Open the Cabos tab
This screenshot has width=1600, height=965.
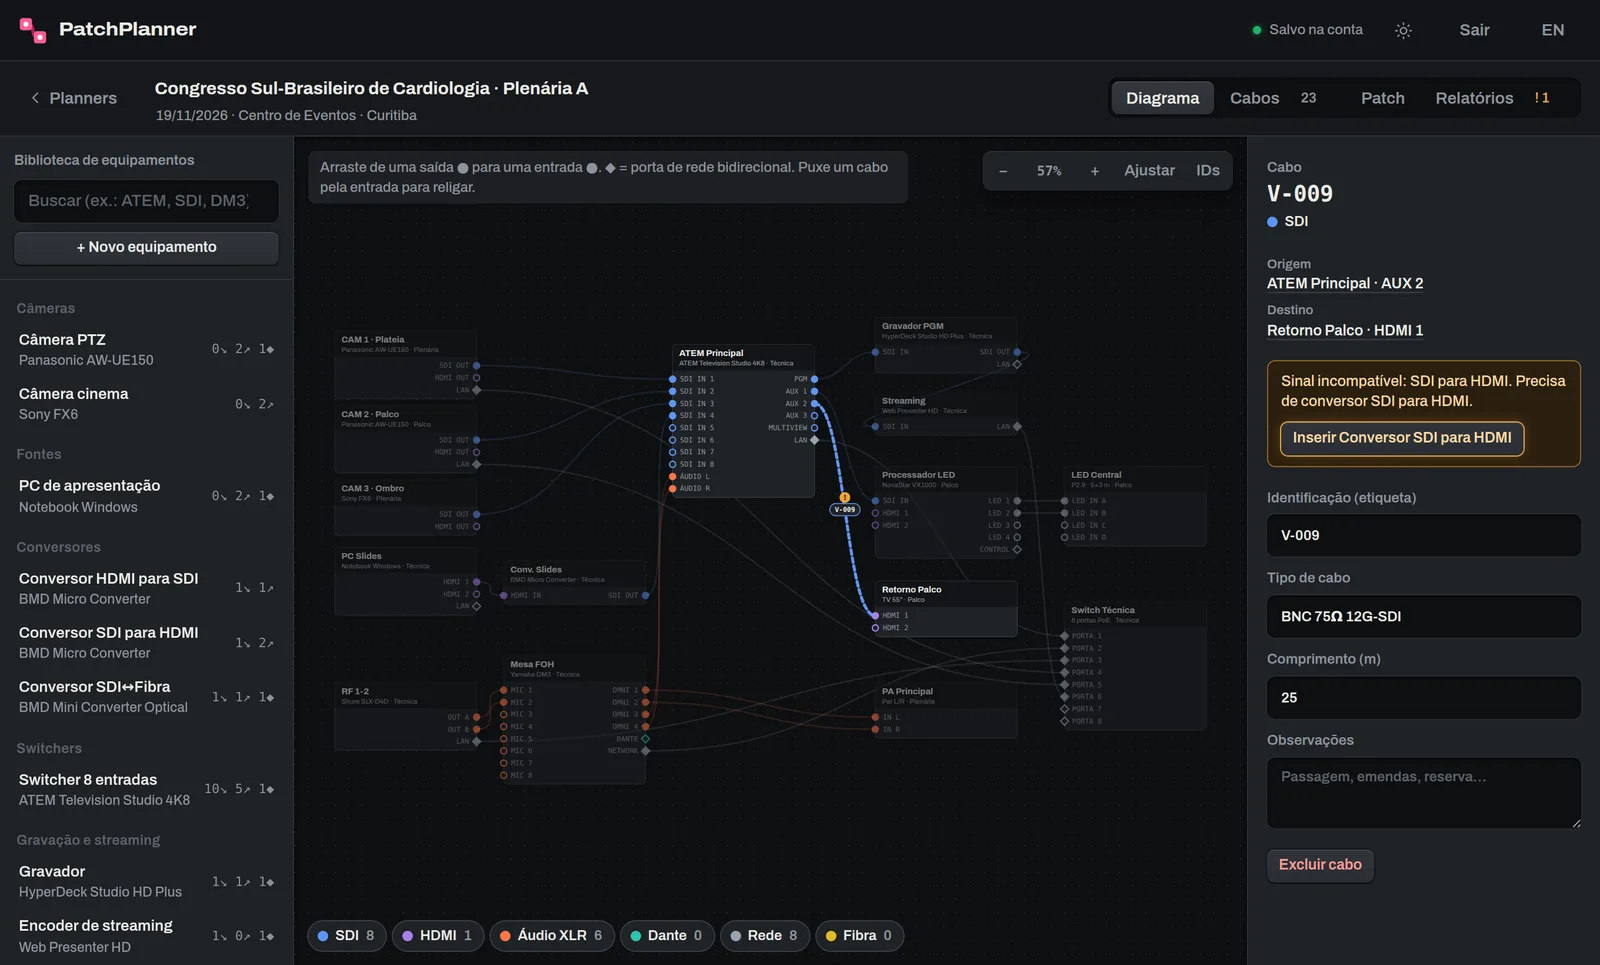1273,98
